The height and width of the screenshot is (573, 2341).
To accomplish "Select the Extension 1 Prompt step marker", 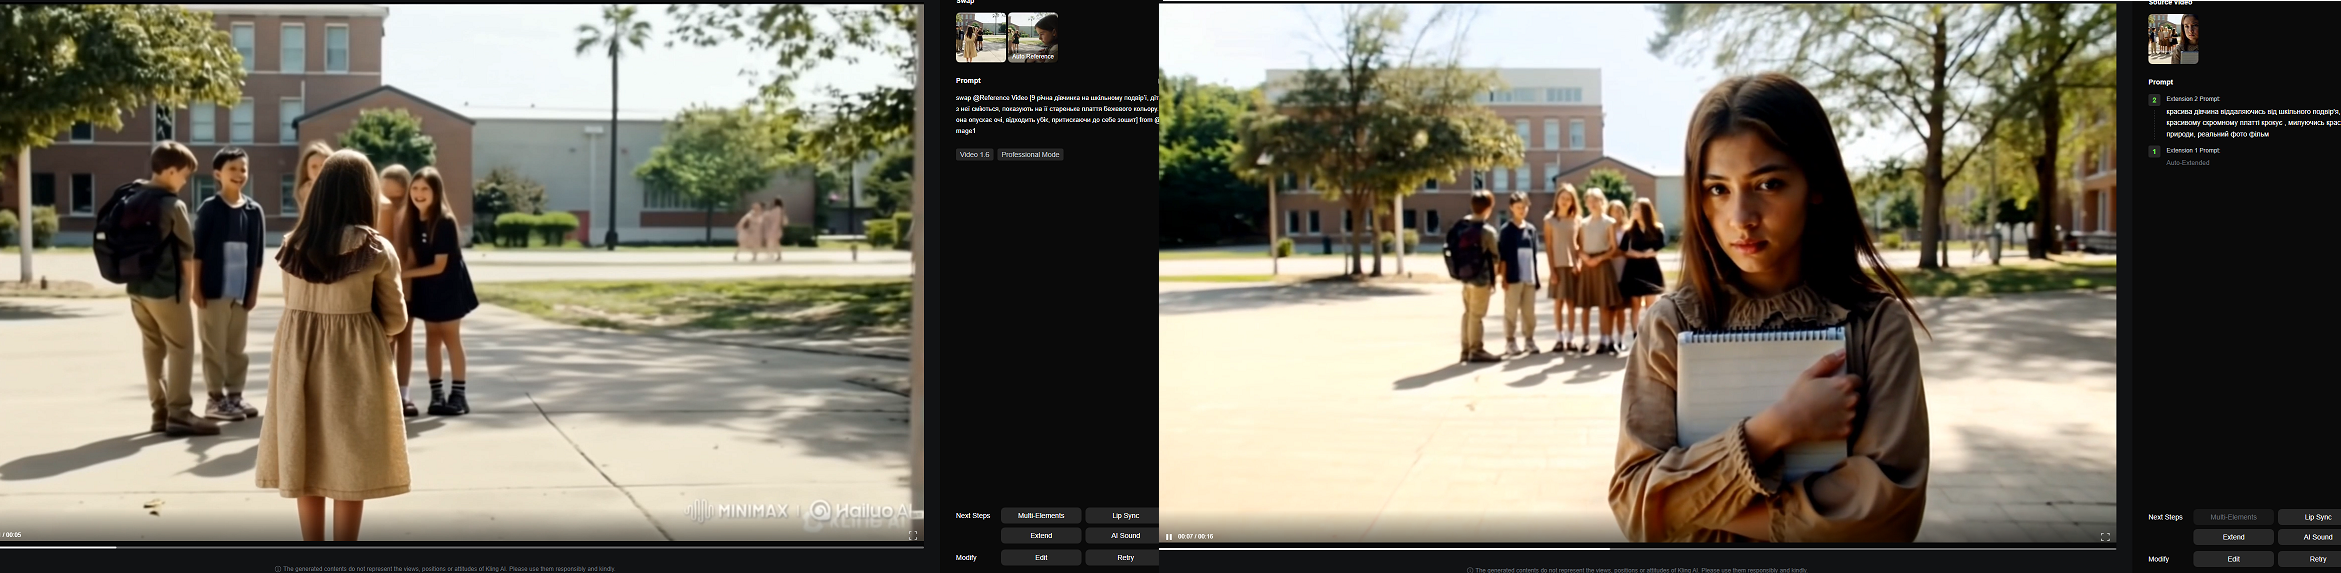I will click(x=2154, y=152).
